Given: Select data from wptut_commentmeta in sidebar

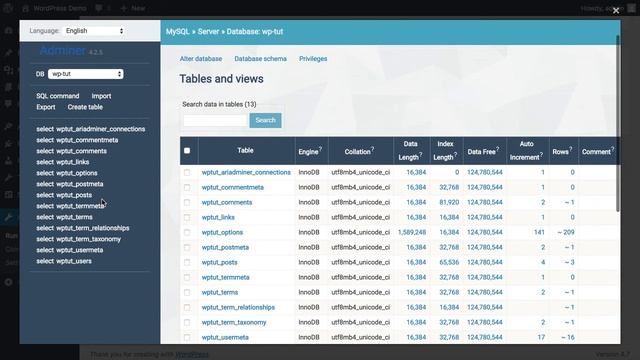Looking at the screenshot, I should coord(45,140).
